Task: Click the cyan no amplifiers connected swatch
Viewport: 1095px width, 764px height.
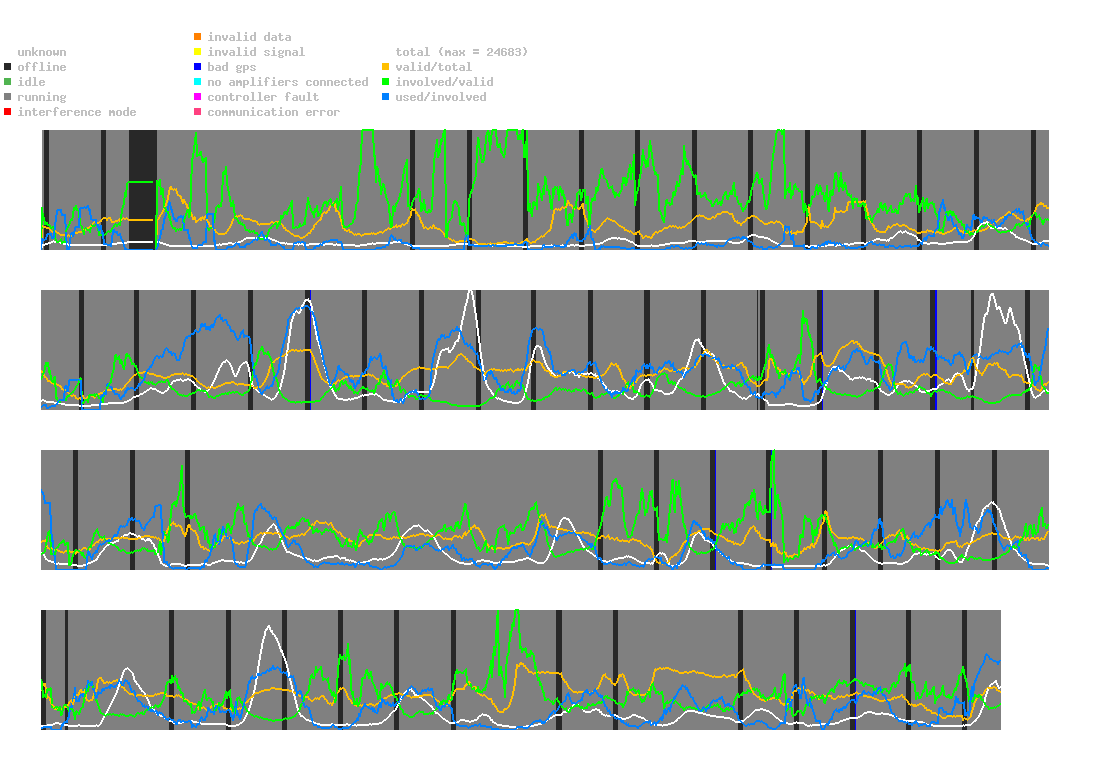Action: point(198,82)
